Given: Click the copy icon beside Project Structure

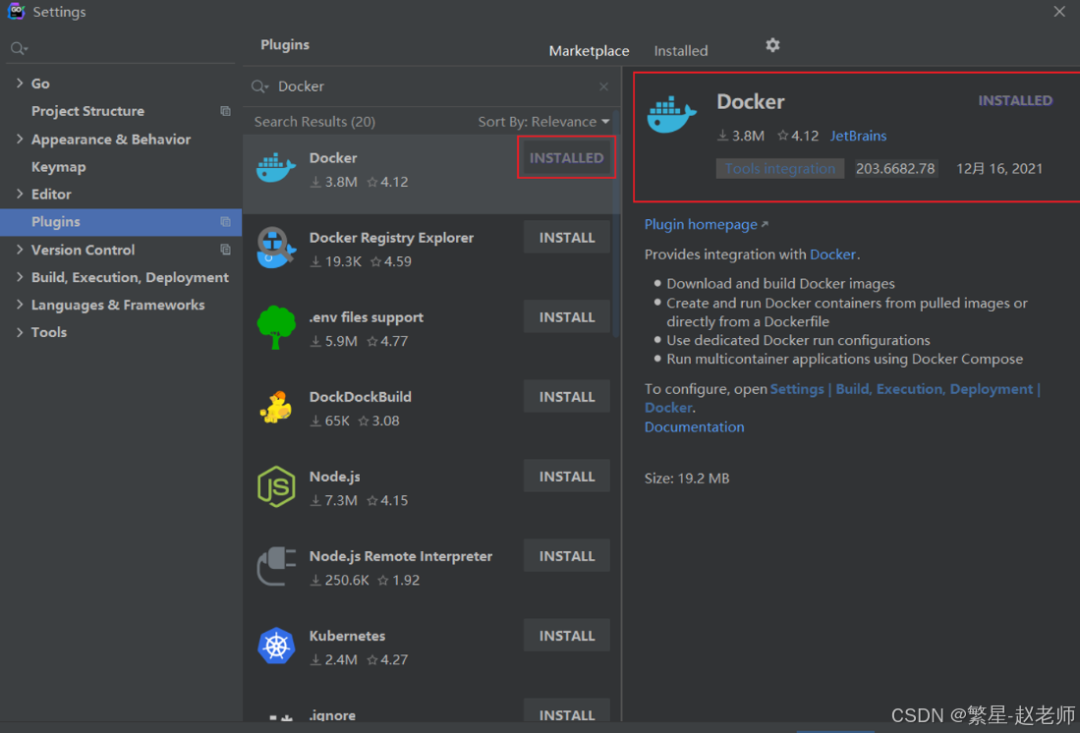Looking at the screenshot, I should click(225, 111).
